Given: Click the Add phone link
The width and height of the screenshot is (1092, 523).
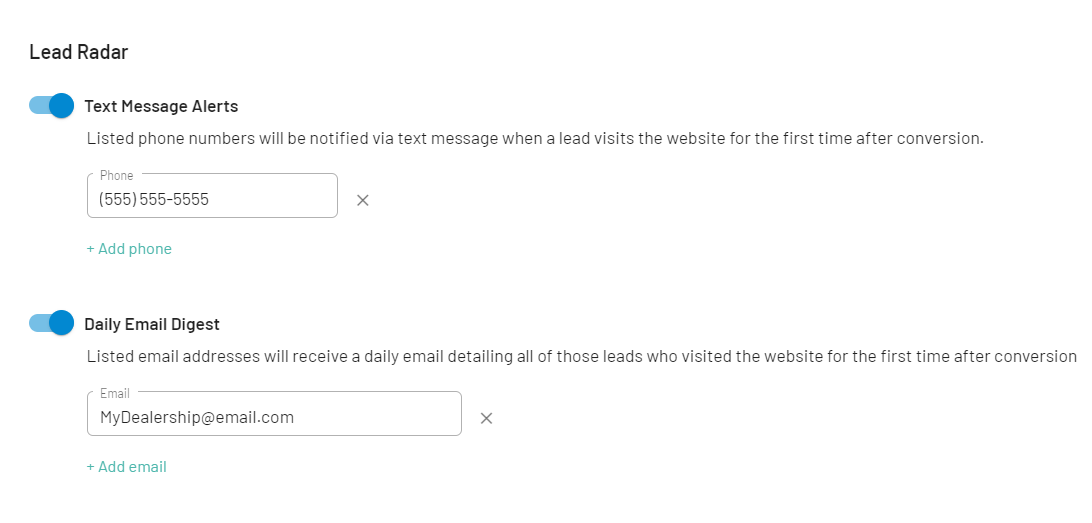Looking at the screenshot, I should [129, 249].
